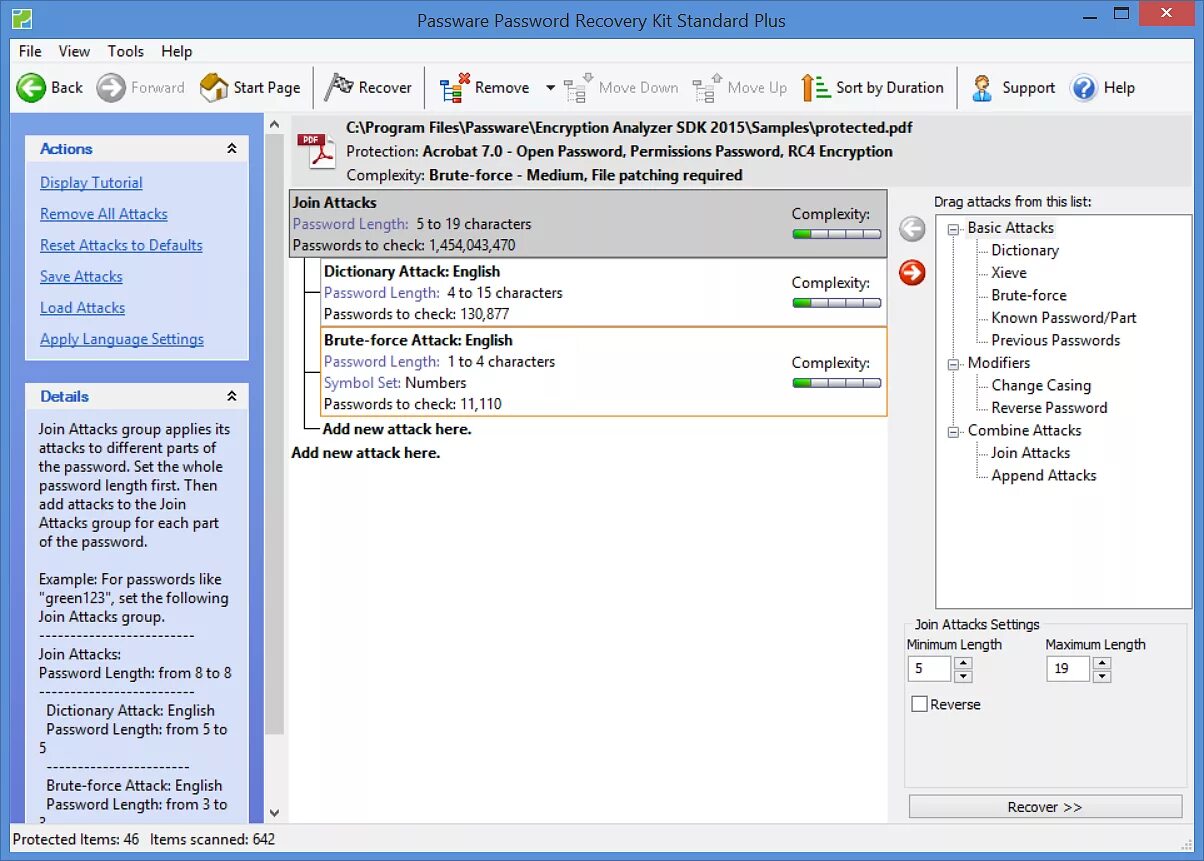Click the Move Up toolbar icon
The width and height of the screenshot is (1204, 861).
tap(707, 88)
